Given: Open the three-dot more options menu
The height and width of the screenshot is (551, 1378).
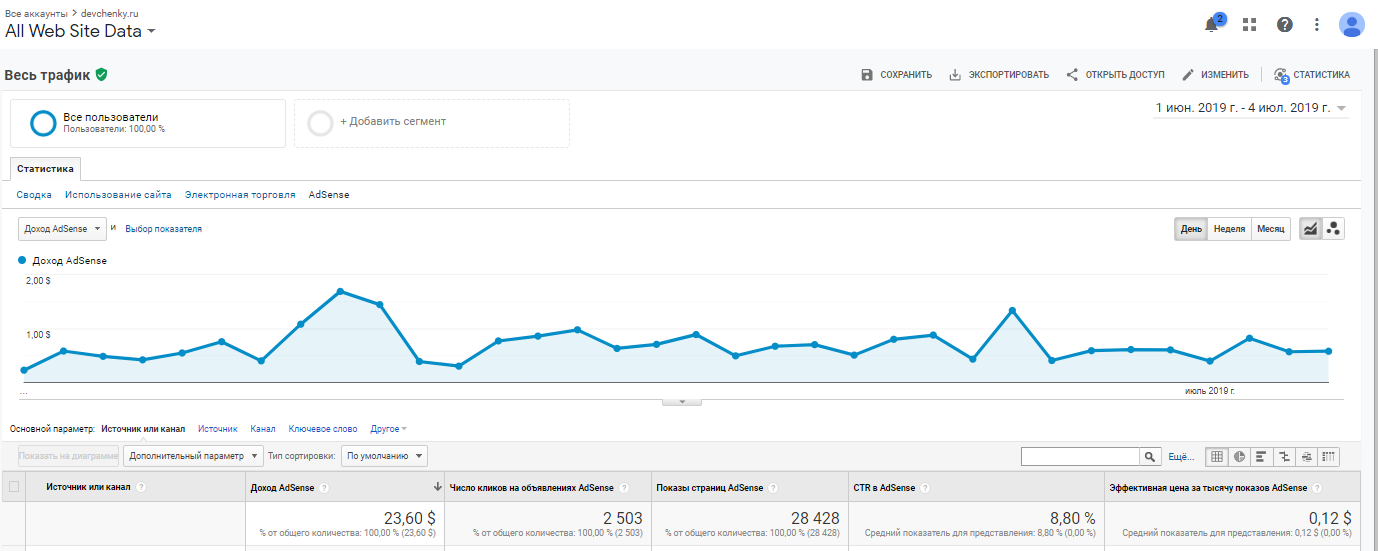Looking at the screenshot, I should (x=1317, y=24).
